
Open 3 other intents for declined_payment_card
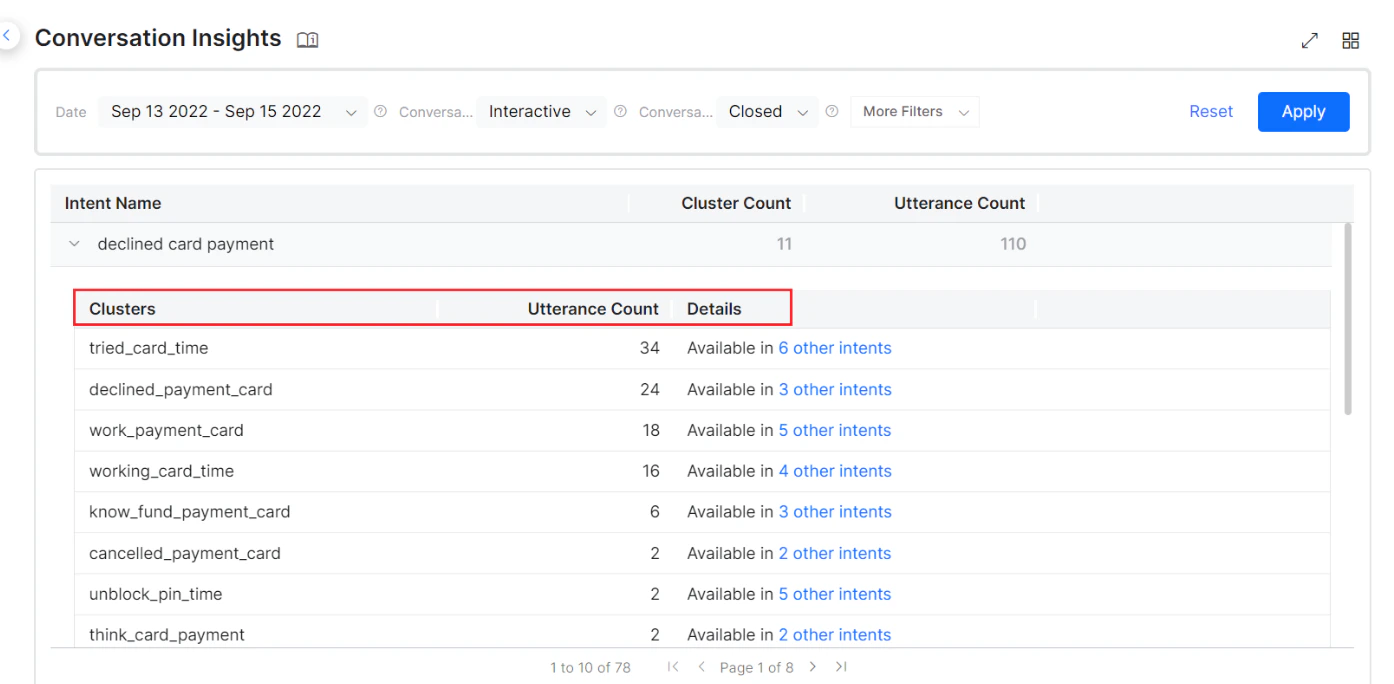pos(835,390)
